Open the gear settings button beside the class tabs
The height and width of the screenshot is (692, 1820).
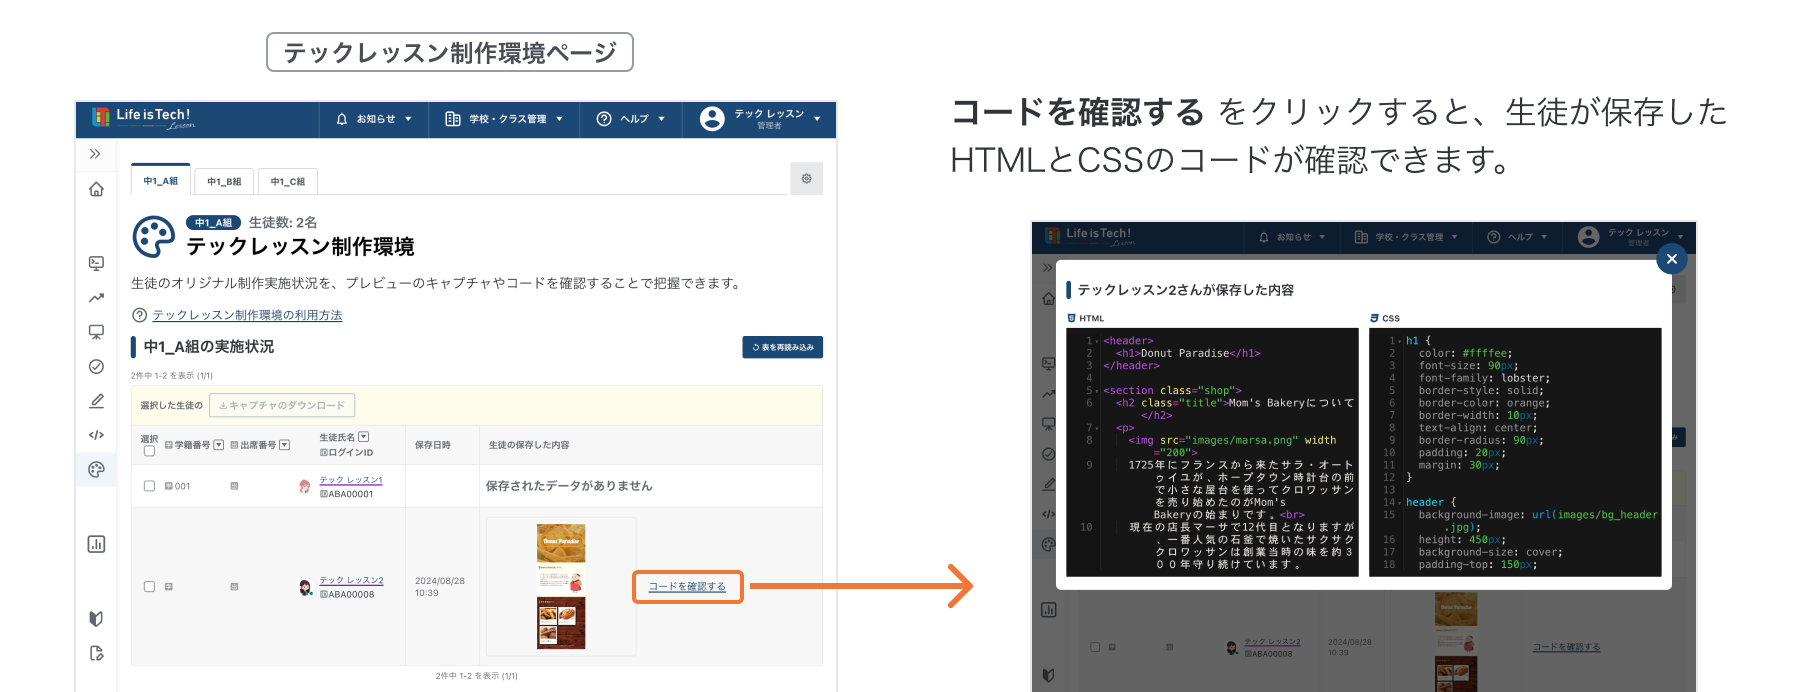[806, 178]
